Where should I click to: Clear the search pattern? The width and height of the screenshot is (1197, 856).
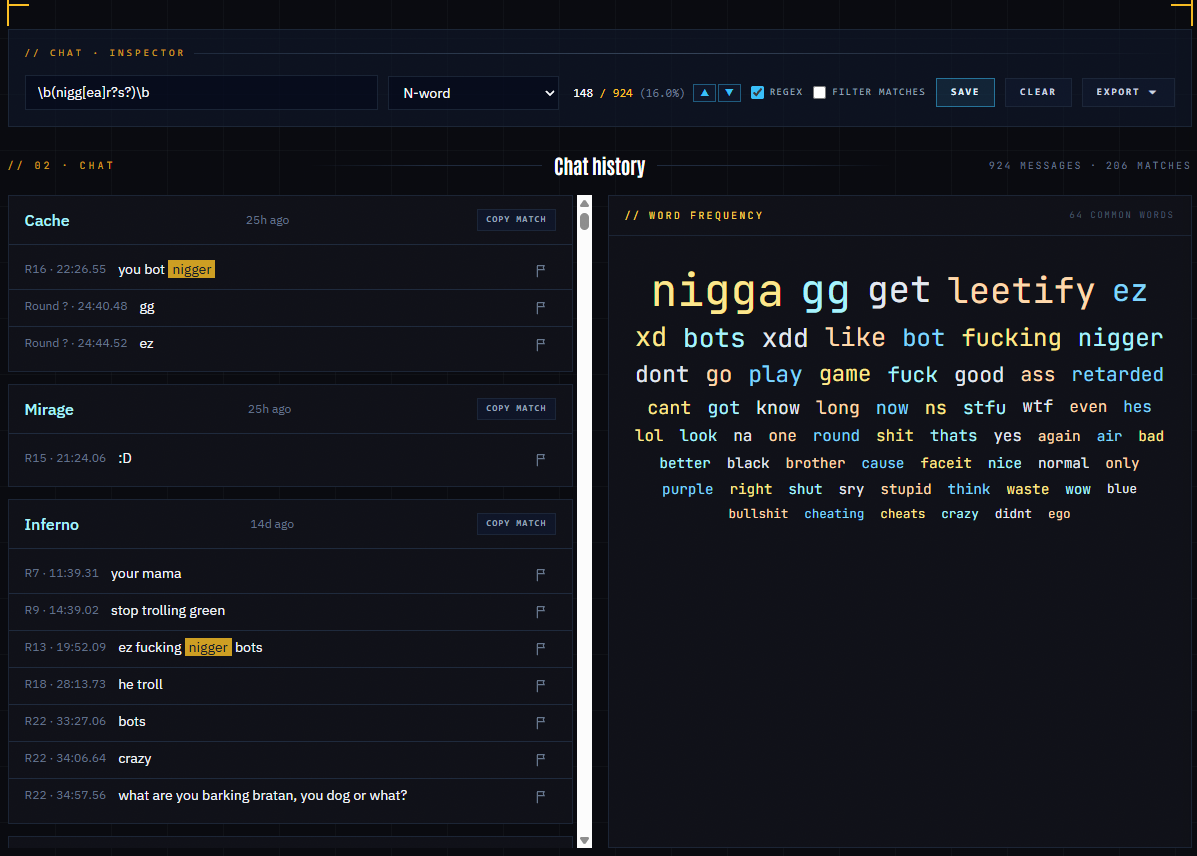pyautogui.click(x=1038, y=92)
